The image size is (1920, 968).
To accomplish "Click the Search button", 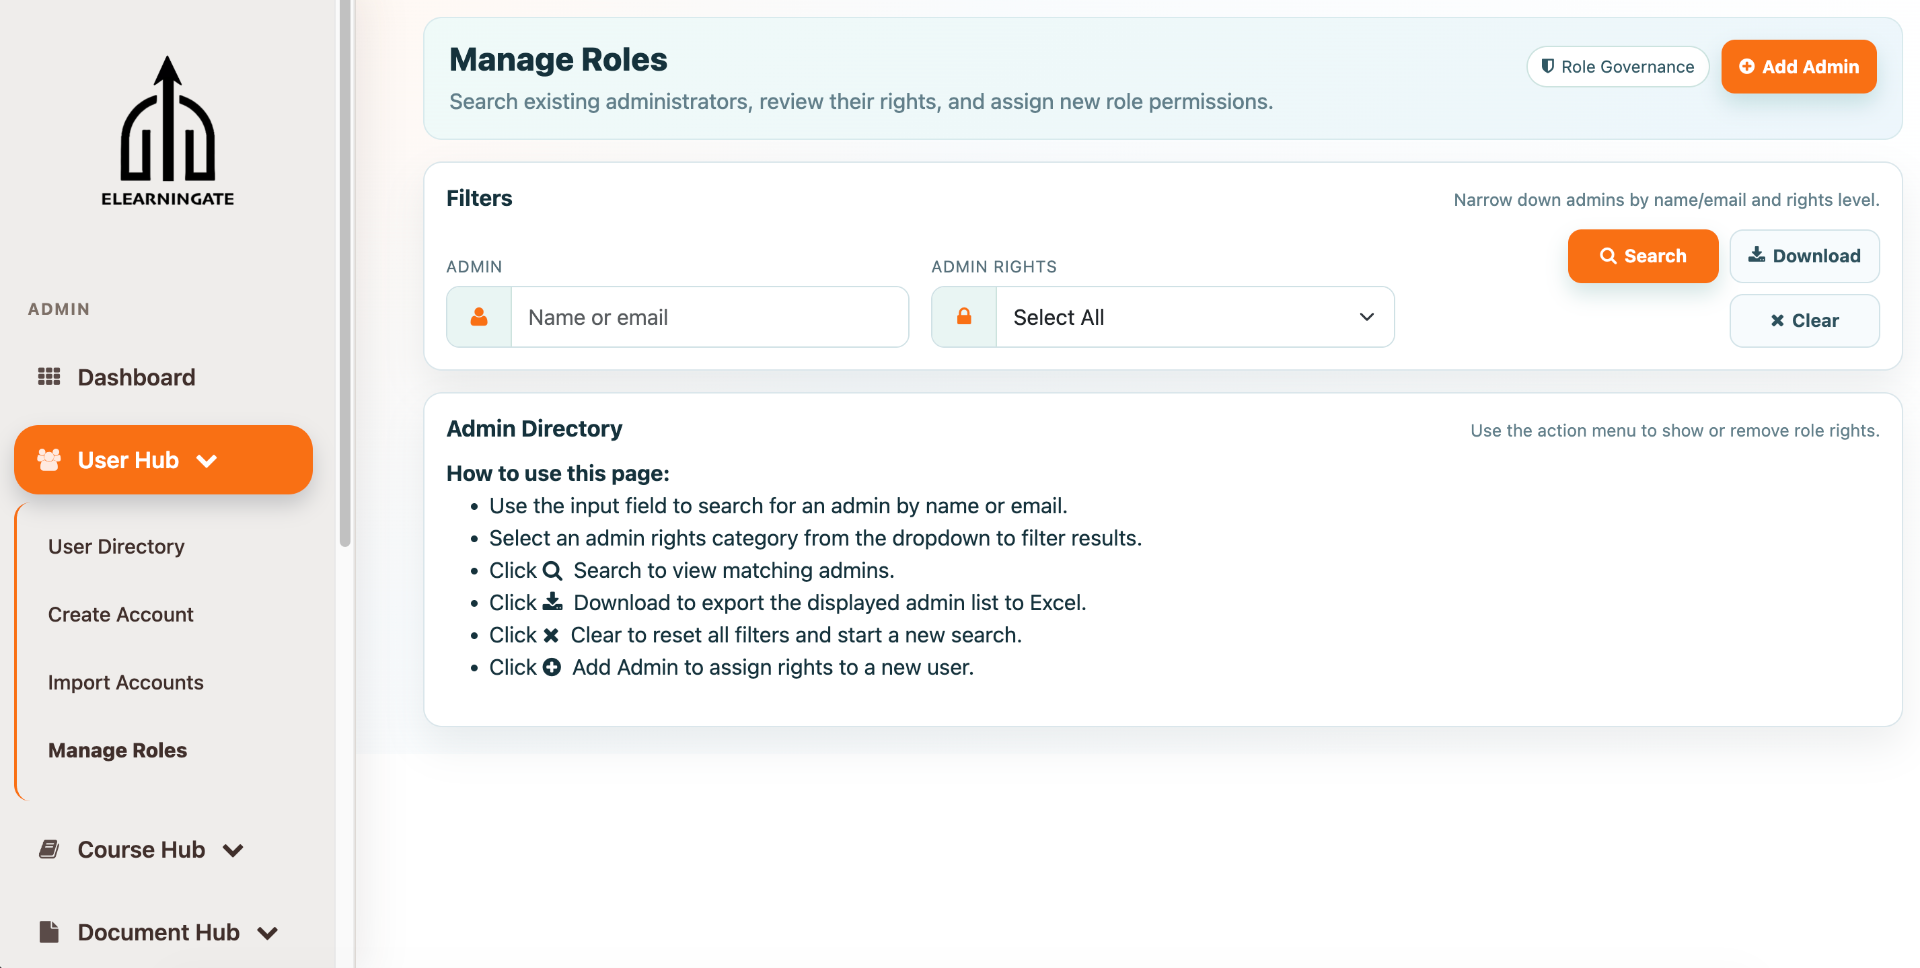I will point(1643,256).
